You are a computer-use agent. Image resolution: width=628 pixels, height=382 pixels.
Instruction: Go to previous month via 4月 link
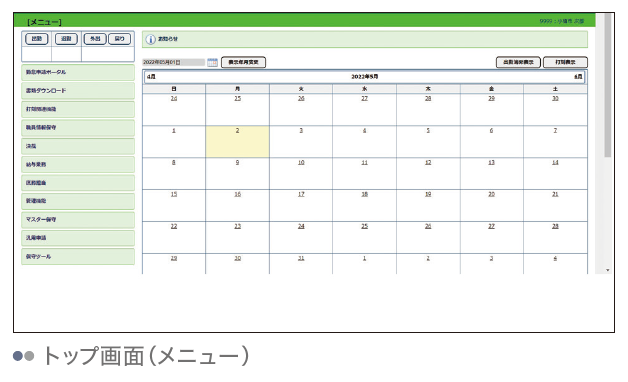151,76
